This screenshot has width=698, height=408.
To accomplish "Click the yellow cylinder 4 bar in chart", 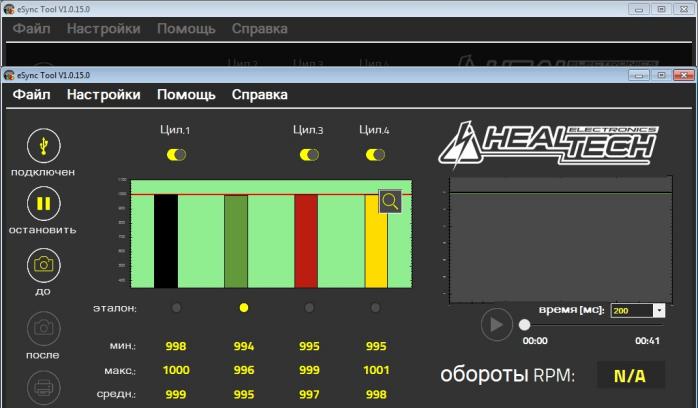I will tap(376, 241).
